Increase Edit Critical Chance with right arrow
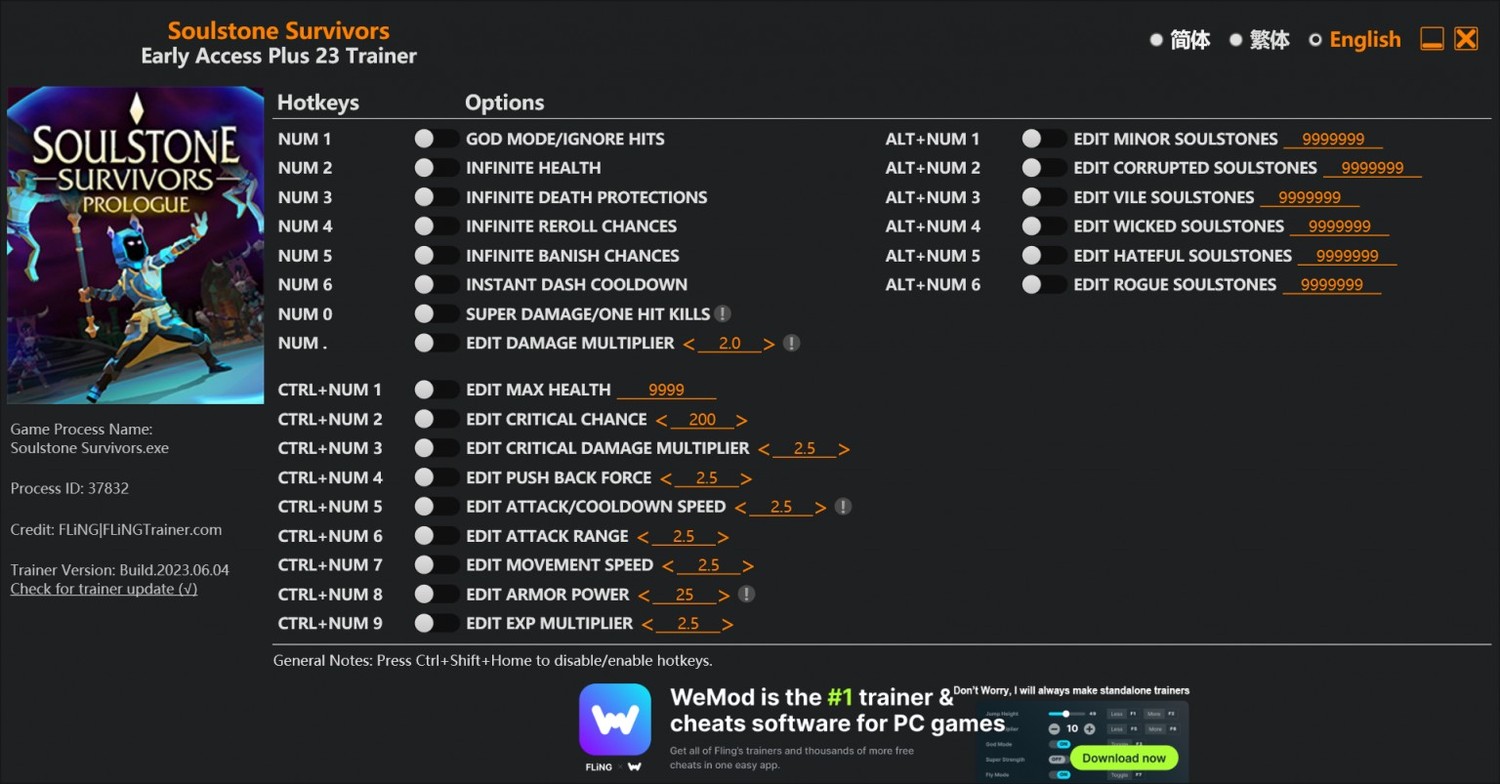 point(741,420)
